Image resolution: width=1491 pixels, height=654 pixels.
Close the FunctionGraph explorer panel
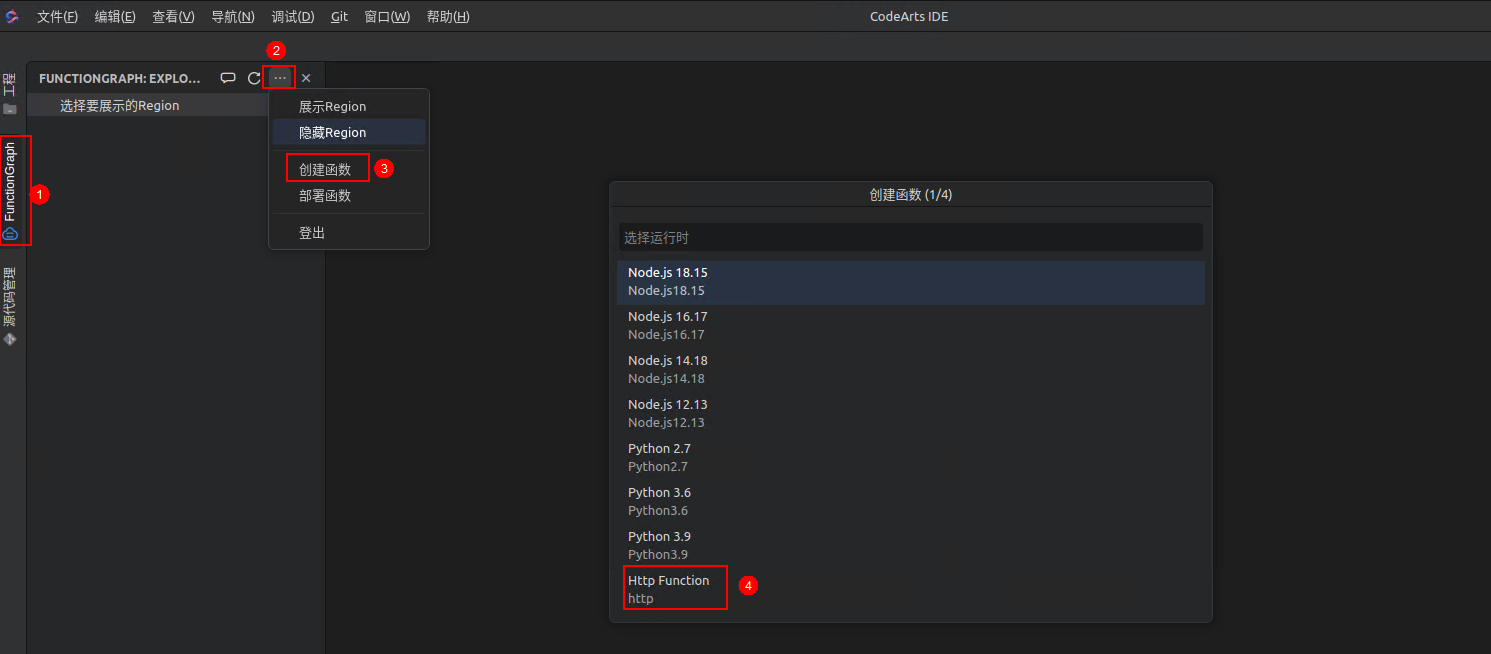tap(306, 78)
